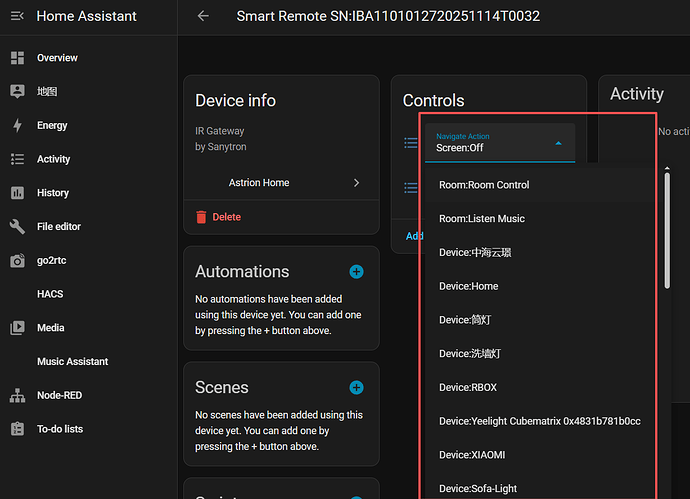Click the Device info heading
Viewport: 690px width, 499px height.
pos(235,101)
